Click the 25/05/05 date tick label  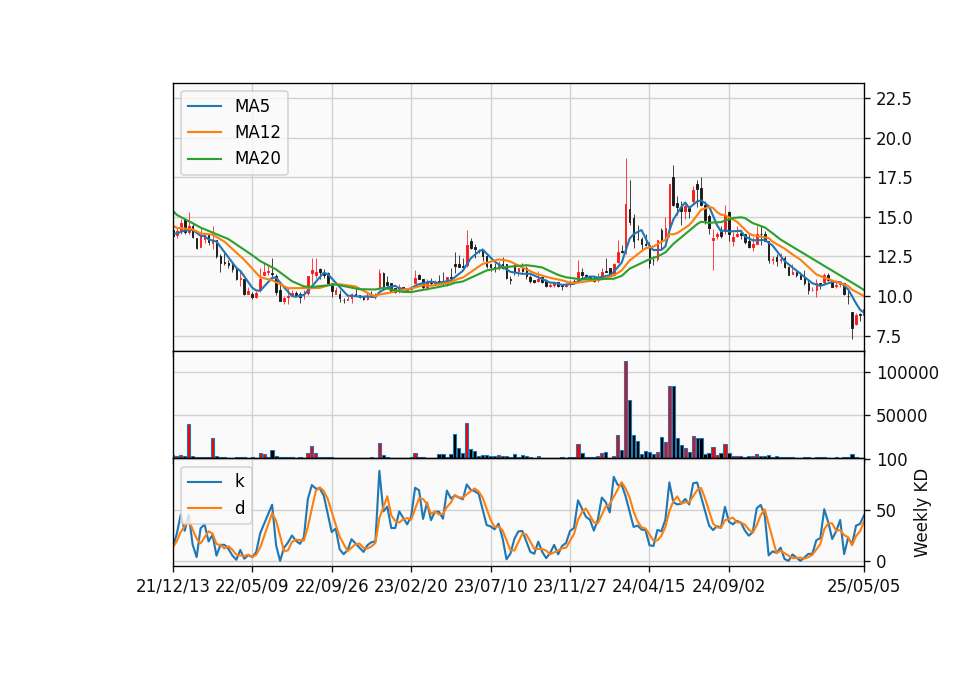click(864, 586)
